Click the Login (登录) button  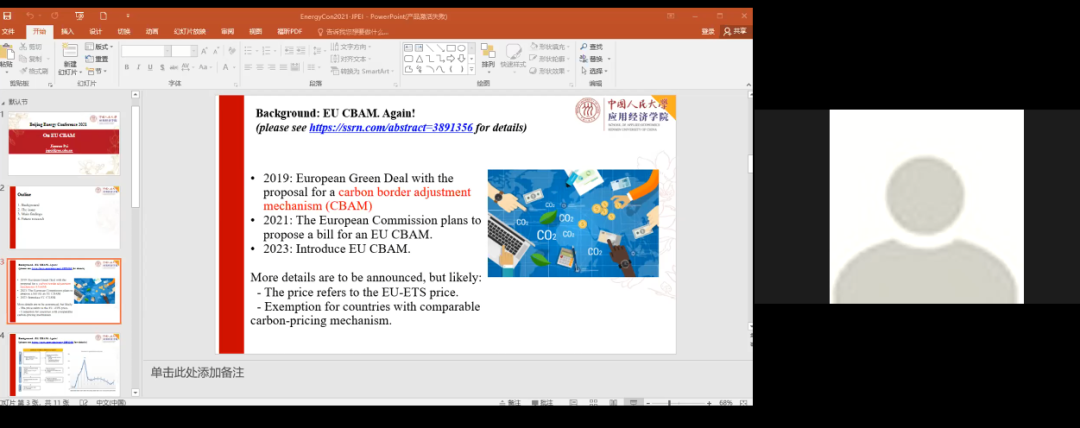[x=707, y=32]
